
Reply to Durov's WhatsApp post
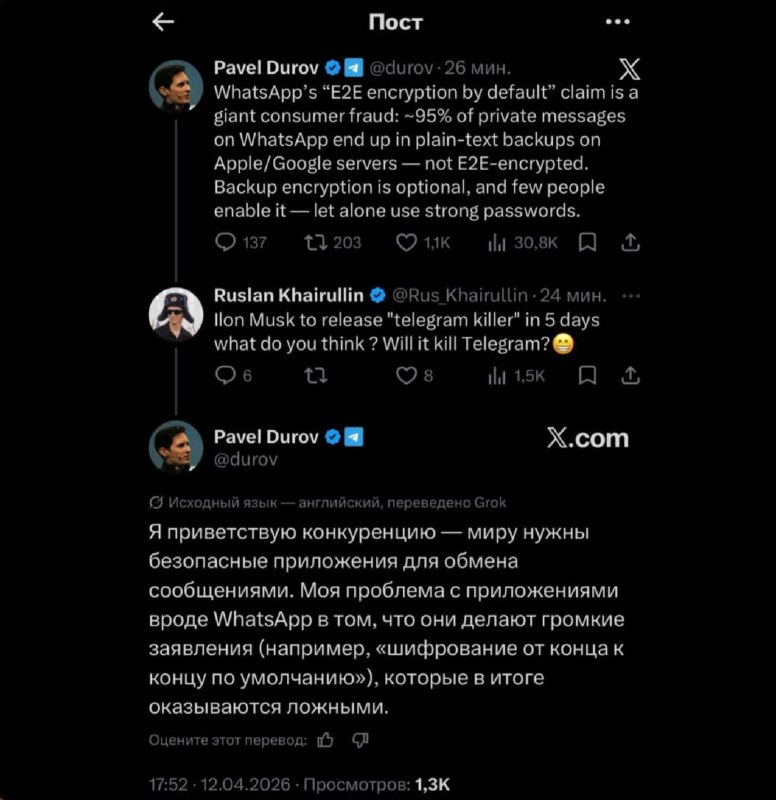tap(227, 242)
